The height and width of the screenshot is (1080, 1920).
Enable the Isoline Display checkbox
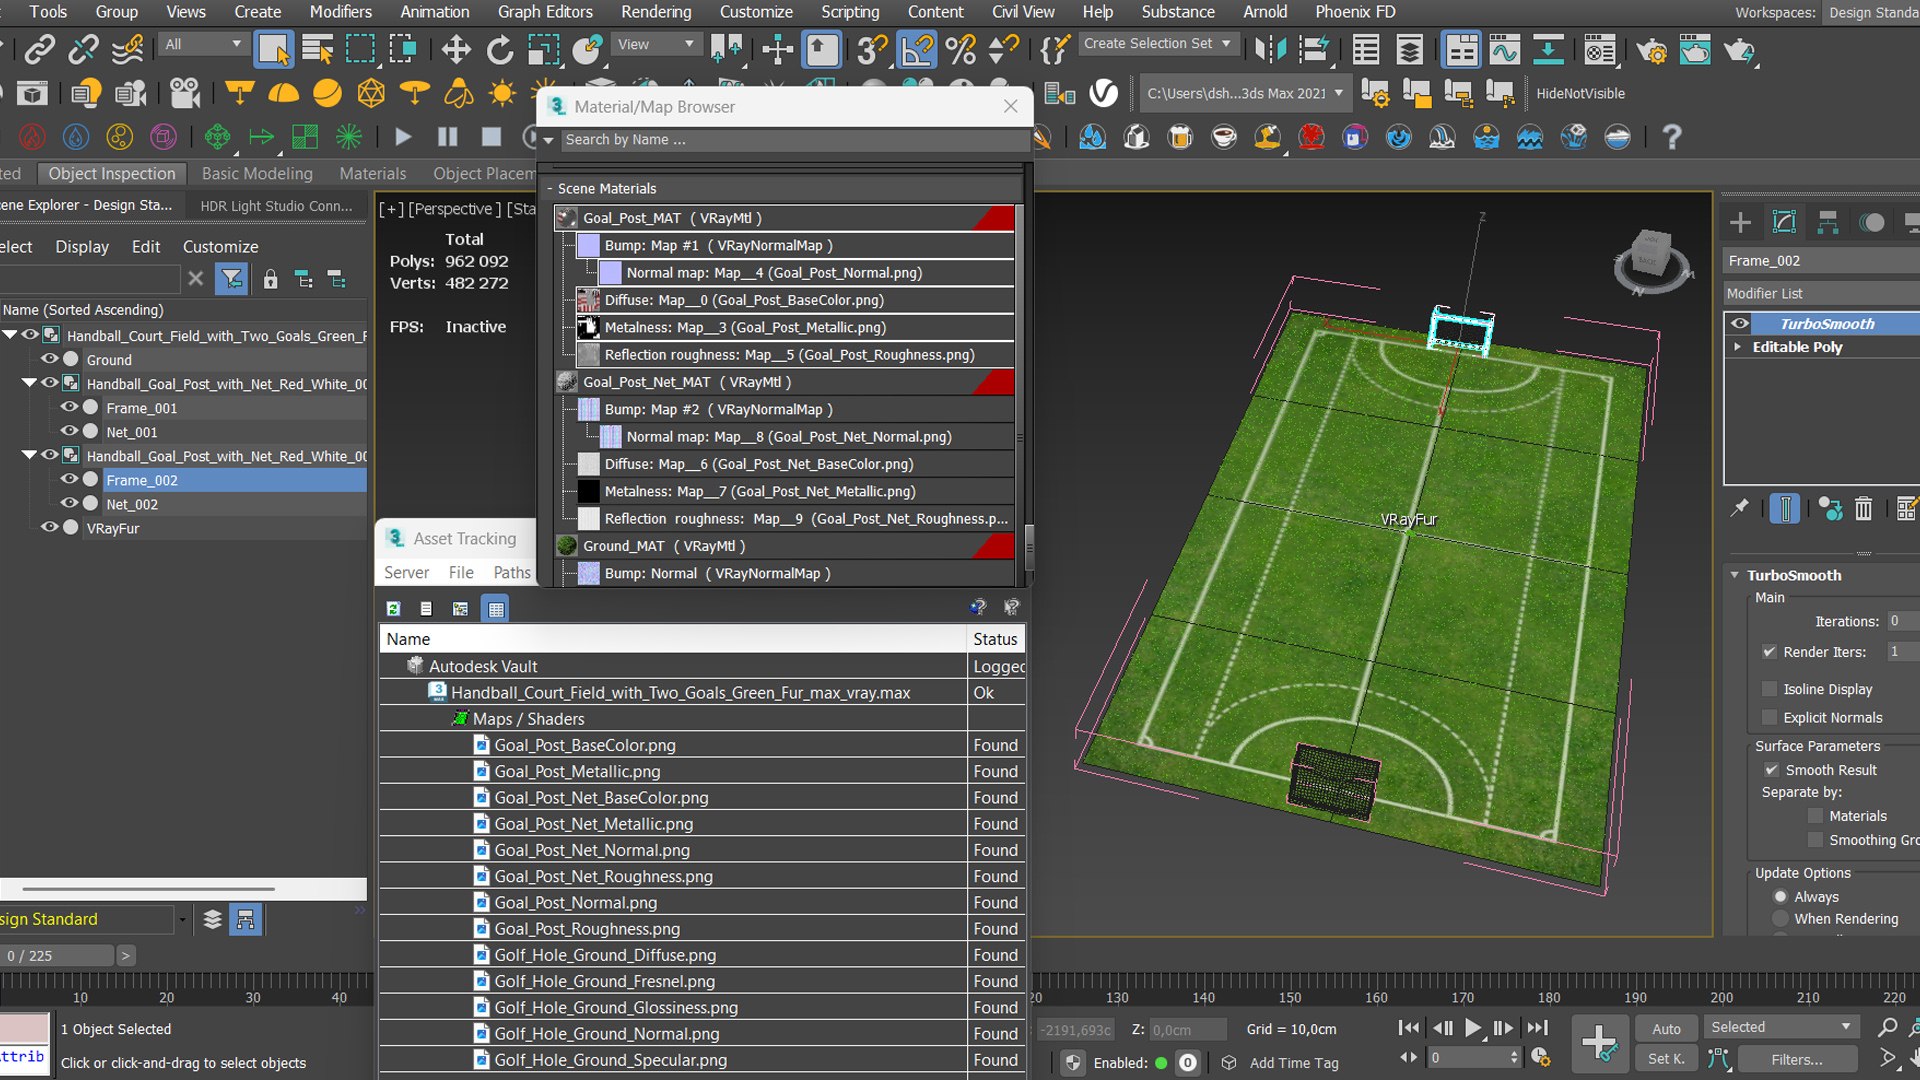[x=1769, y=689]
